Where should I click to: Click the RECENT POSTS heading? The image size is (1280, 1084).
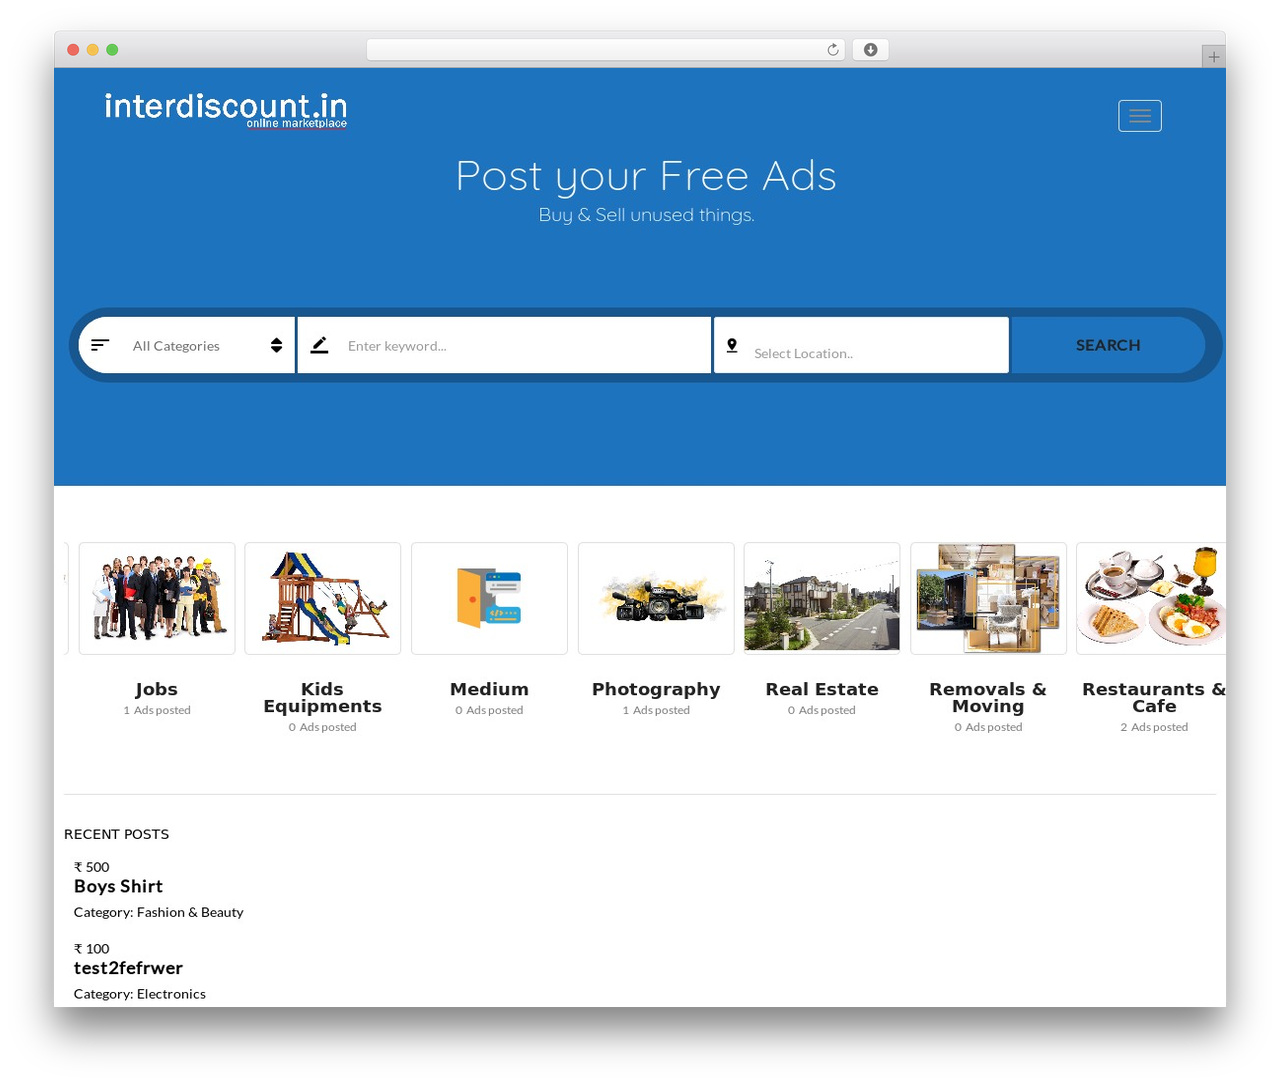[116, 834]
